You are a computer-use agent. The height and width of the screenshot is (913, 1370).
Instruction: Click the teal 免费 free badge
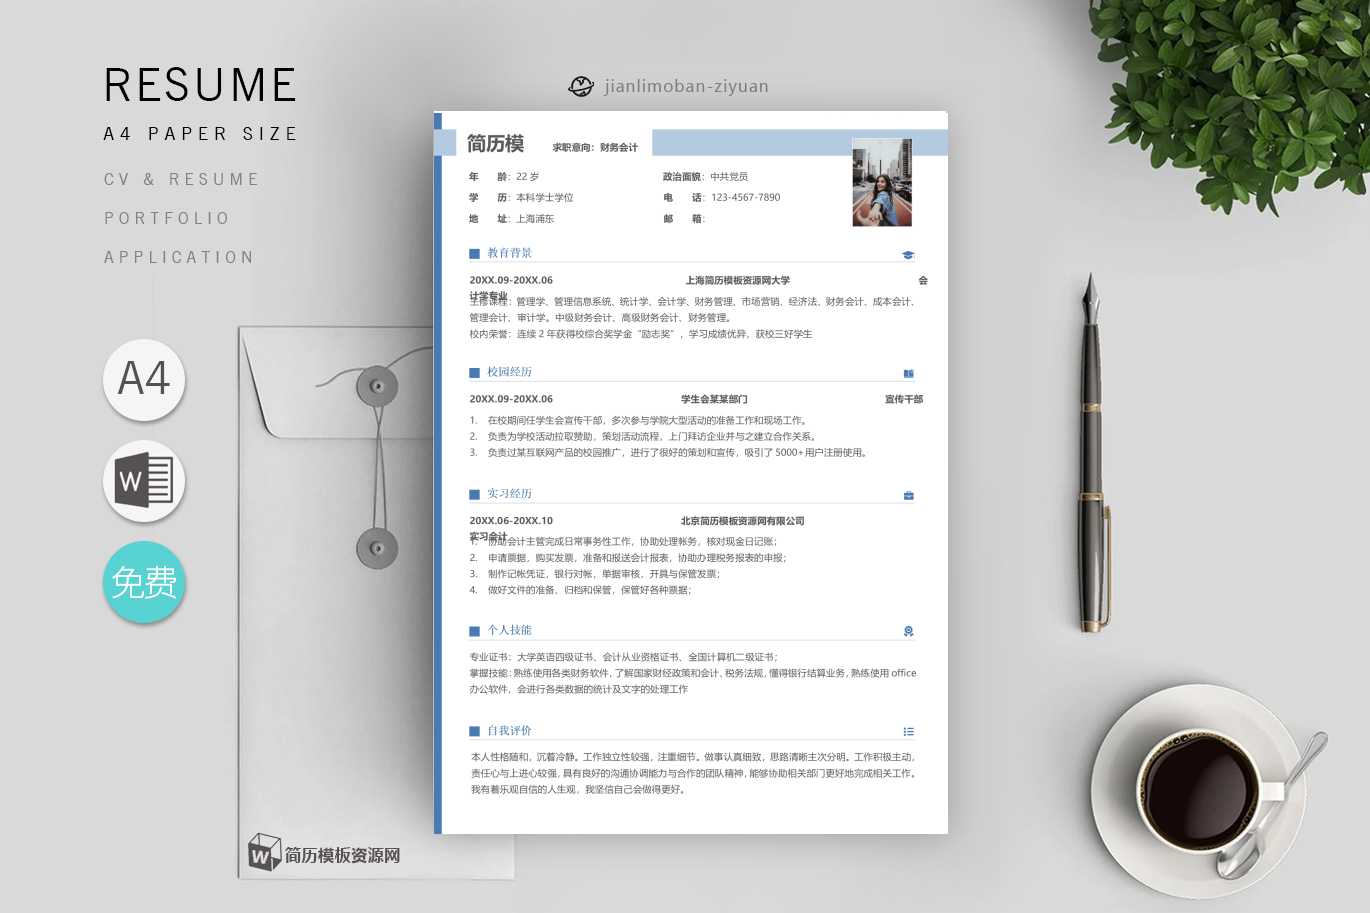pos(144,582)
